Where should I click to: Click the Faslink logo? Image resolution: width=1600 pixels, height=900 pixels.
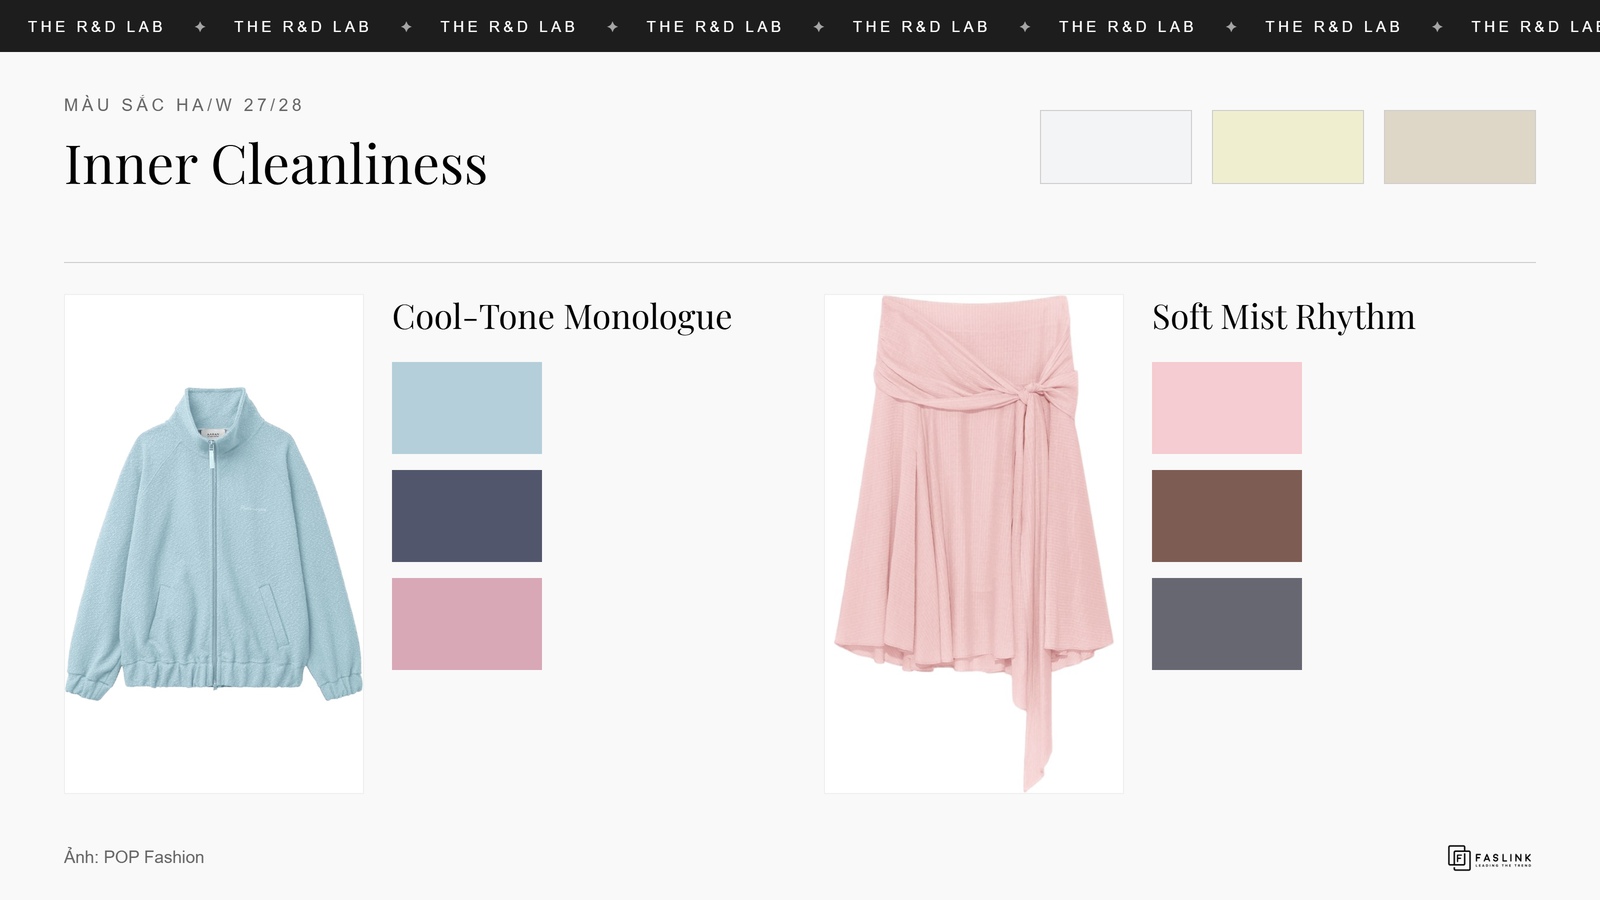tap(1490, 858)
